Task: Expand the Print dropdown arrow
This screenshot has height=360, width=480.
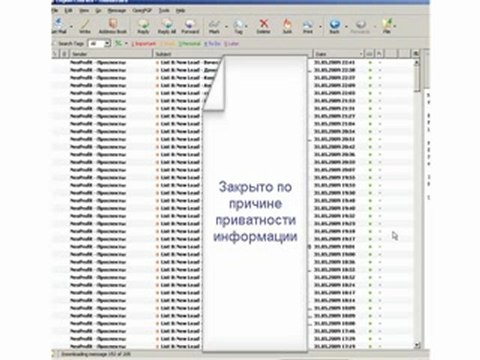Action: 320,26
